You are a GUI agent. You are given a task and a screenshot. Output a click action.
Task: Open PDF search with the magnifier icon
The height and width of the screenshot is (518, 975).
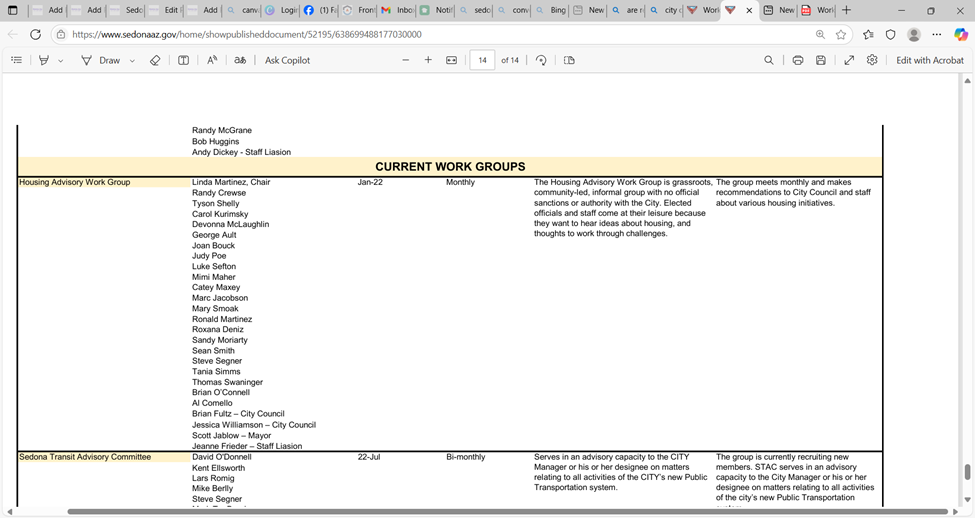769,60
